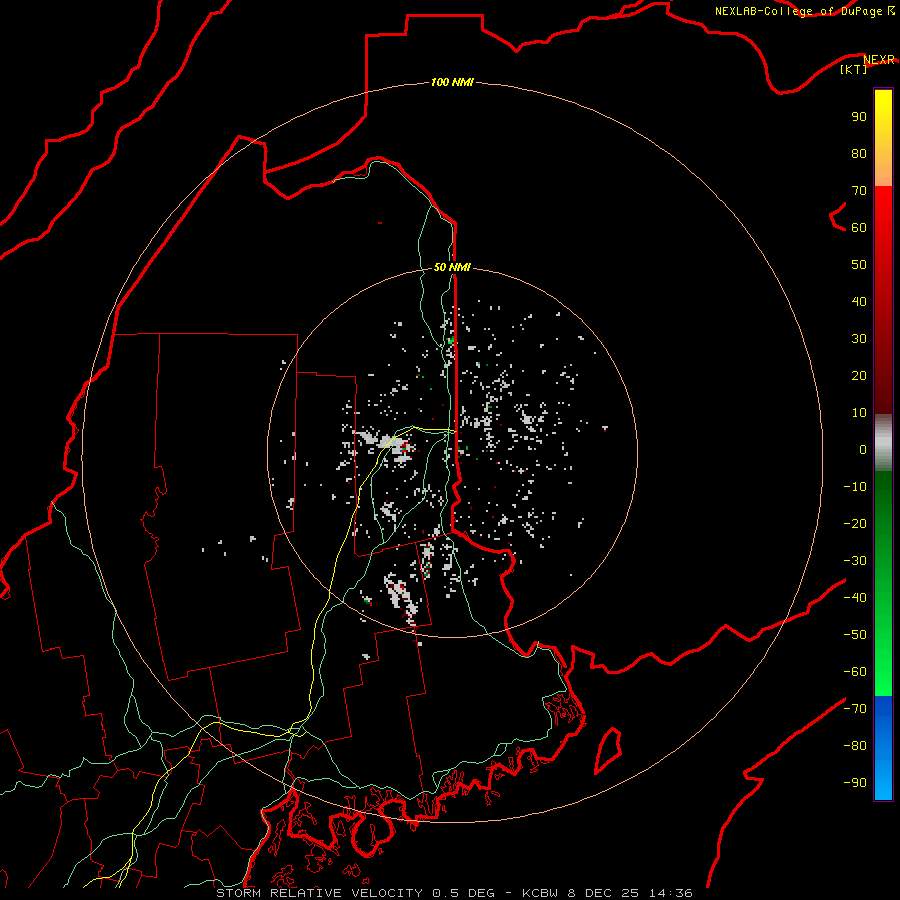
Task: Click the 20 value on the velocity scale
Action: [859, 375]
